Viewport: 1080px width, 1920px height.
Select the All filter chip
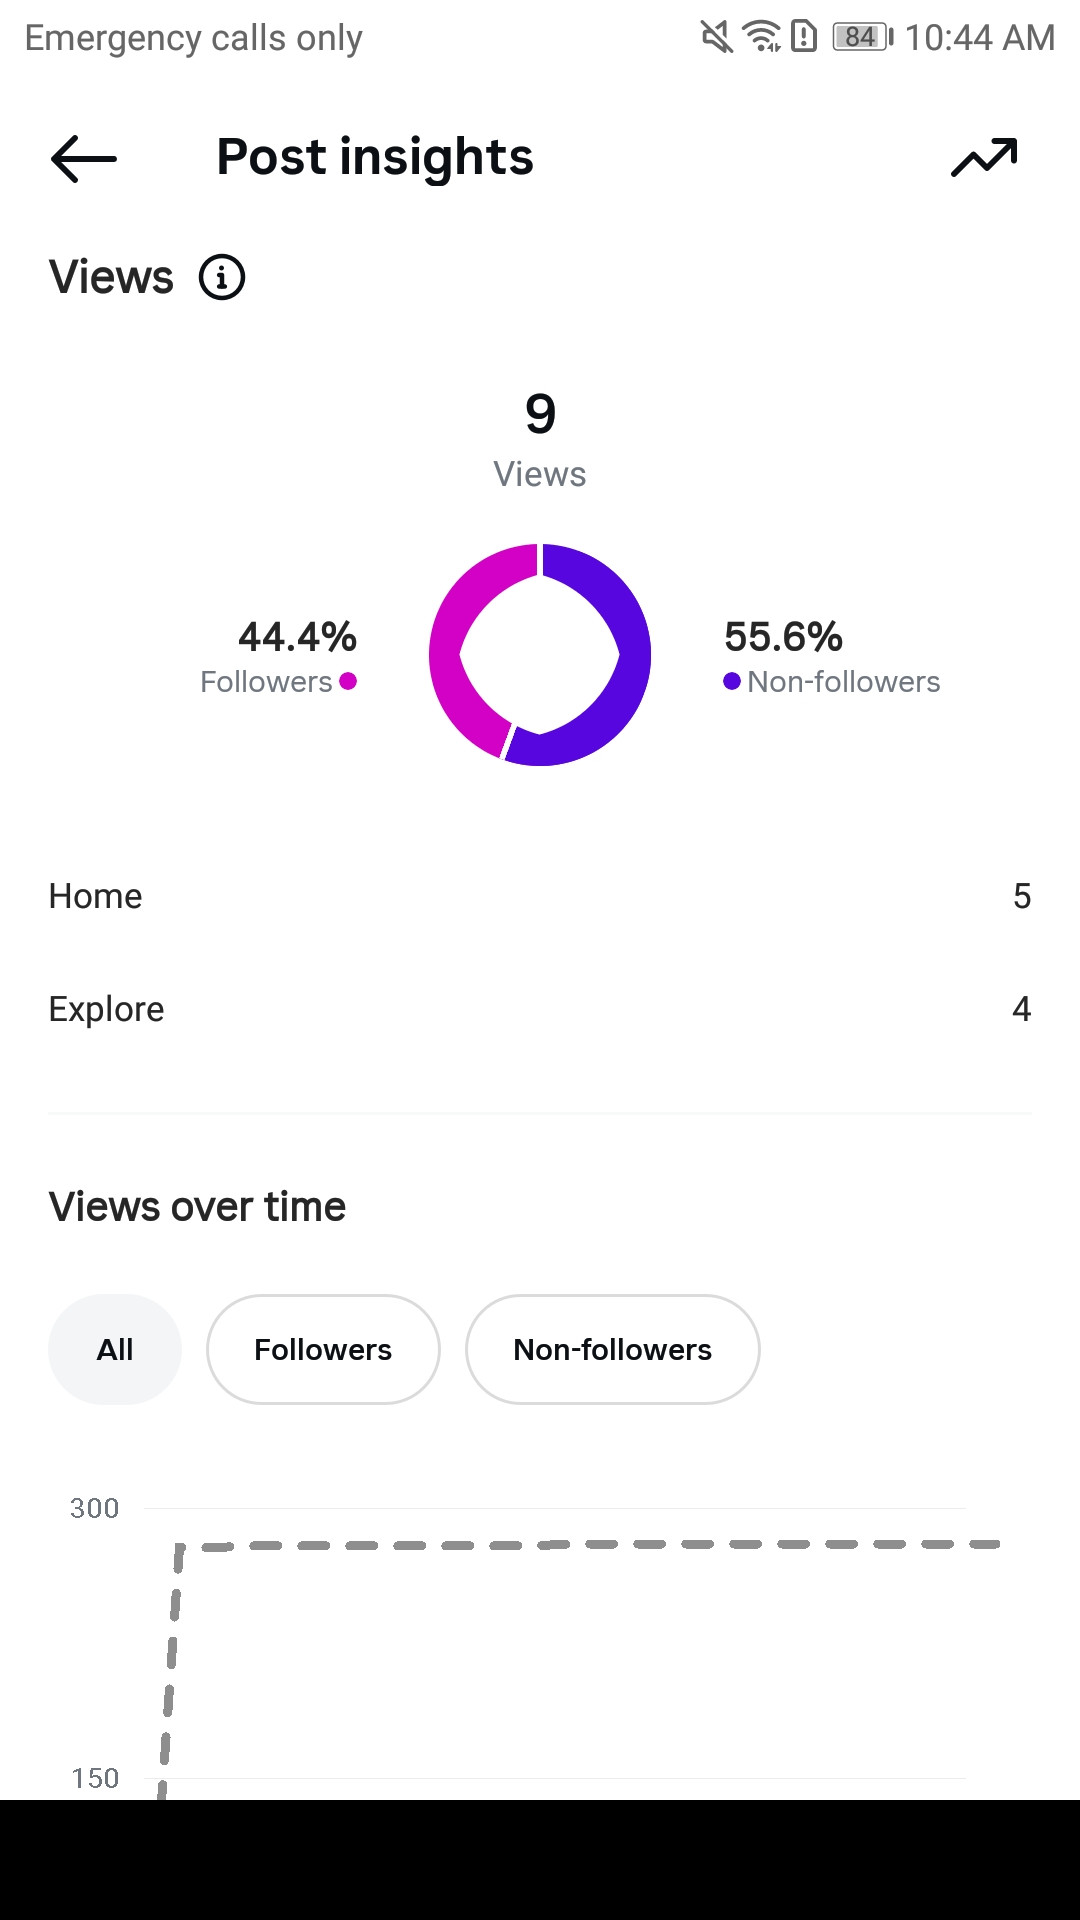click(x=115, y=1349)
